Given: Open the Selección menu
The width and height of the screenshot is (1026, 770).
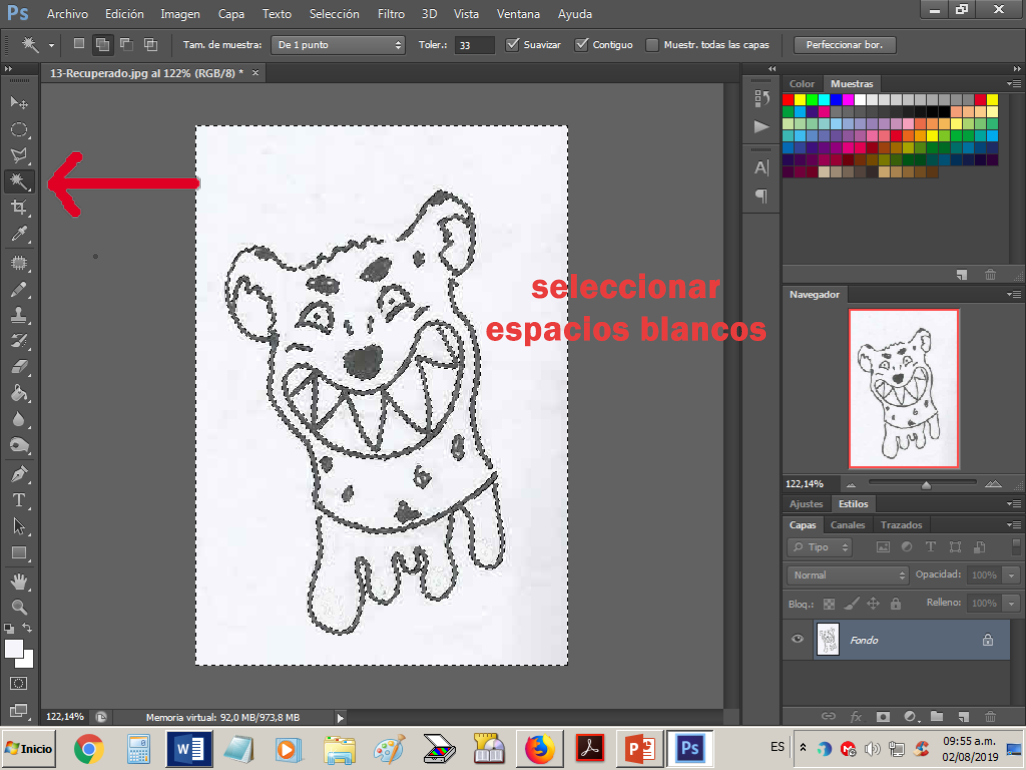Looking at the screenshot, I should (334, 14).
